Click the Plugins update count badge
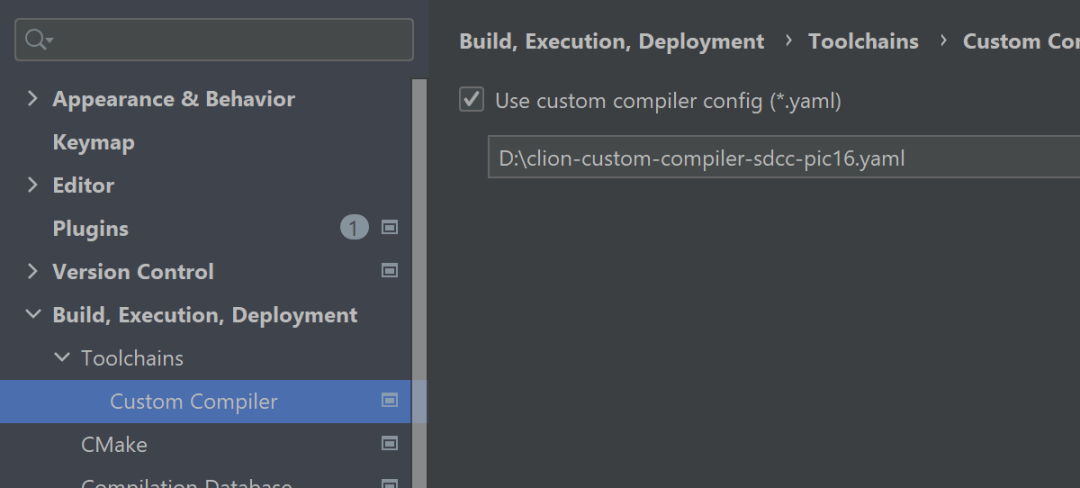1080x488 pixels. point(354,228)
